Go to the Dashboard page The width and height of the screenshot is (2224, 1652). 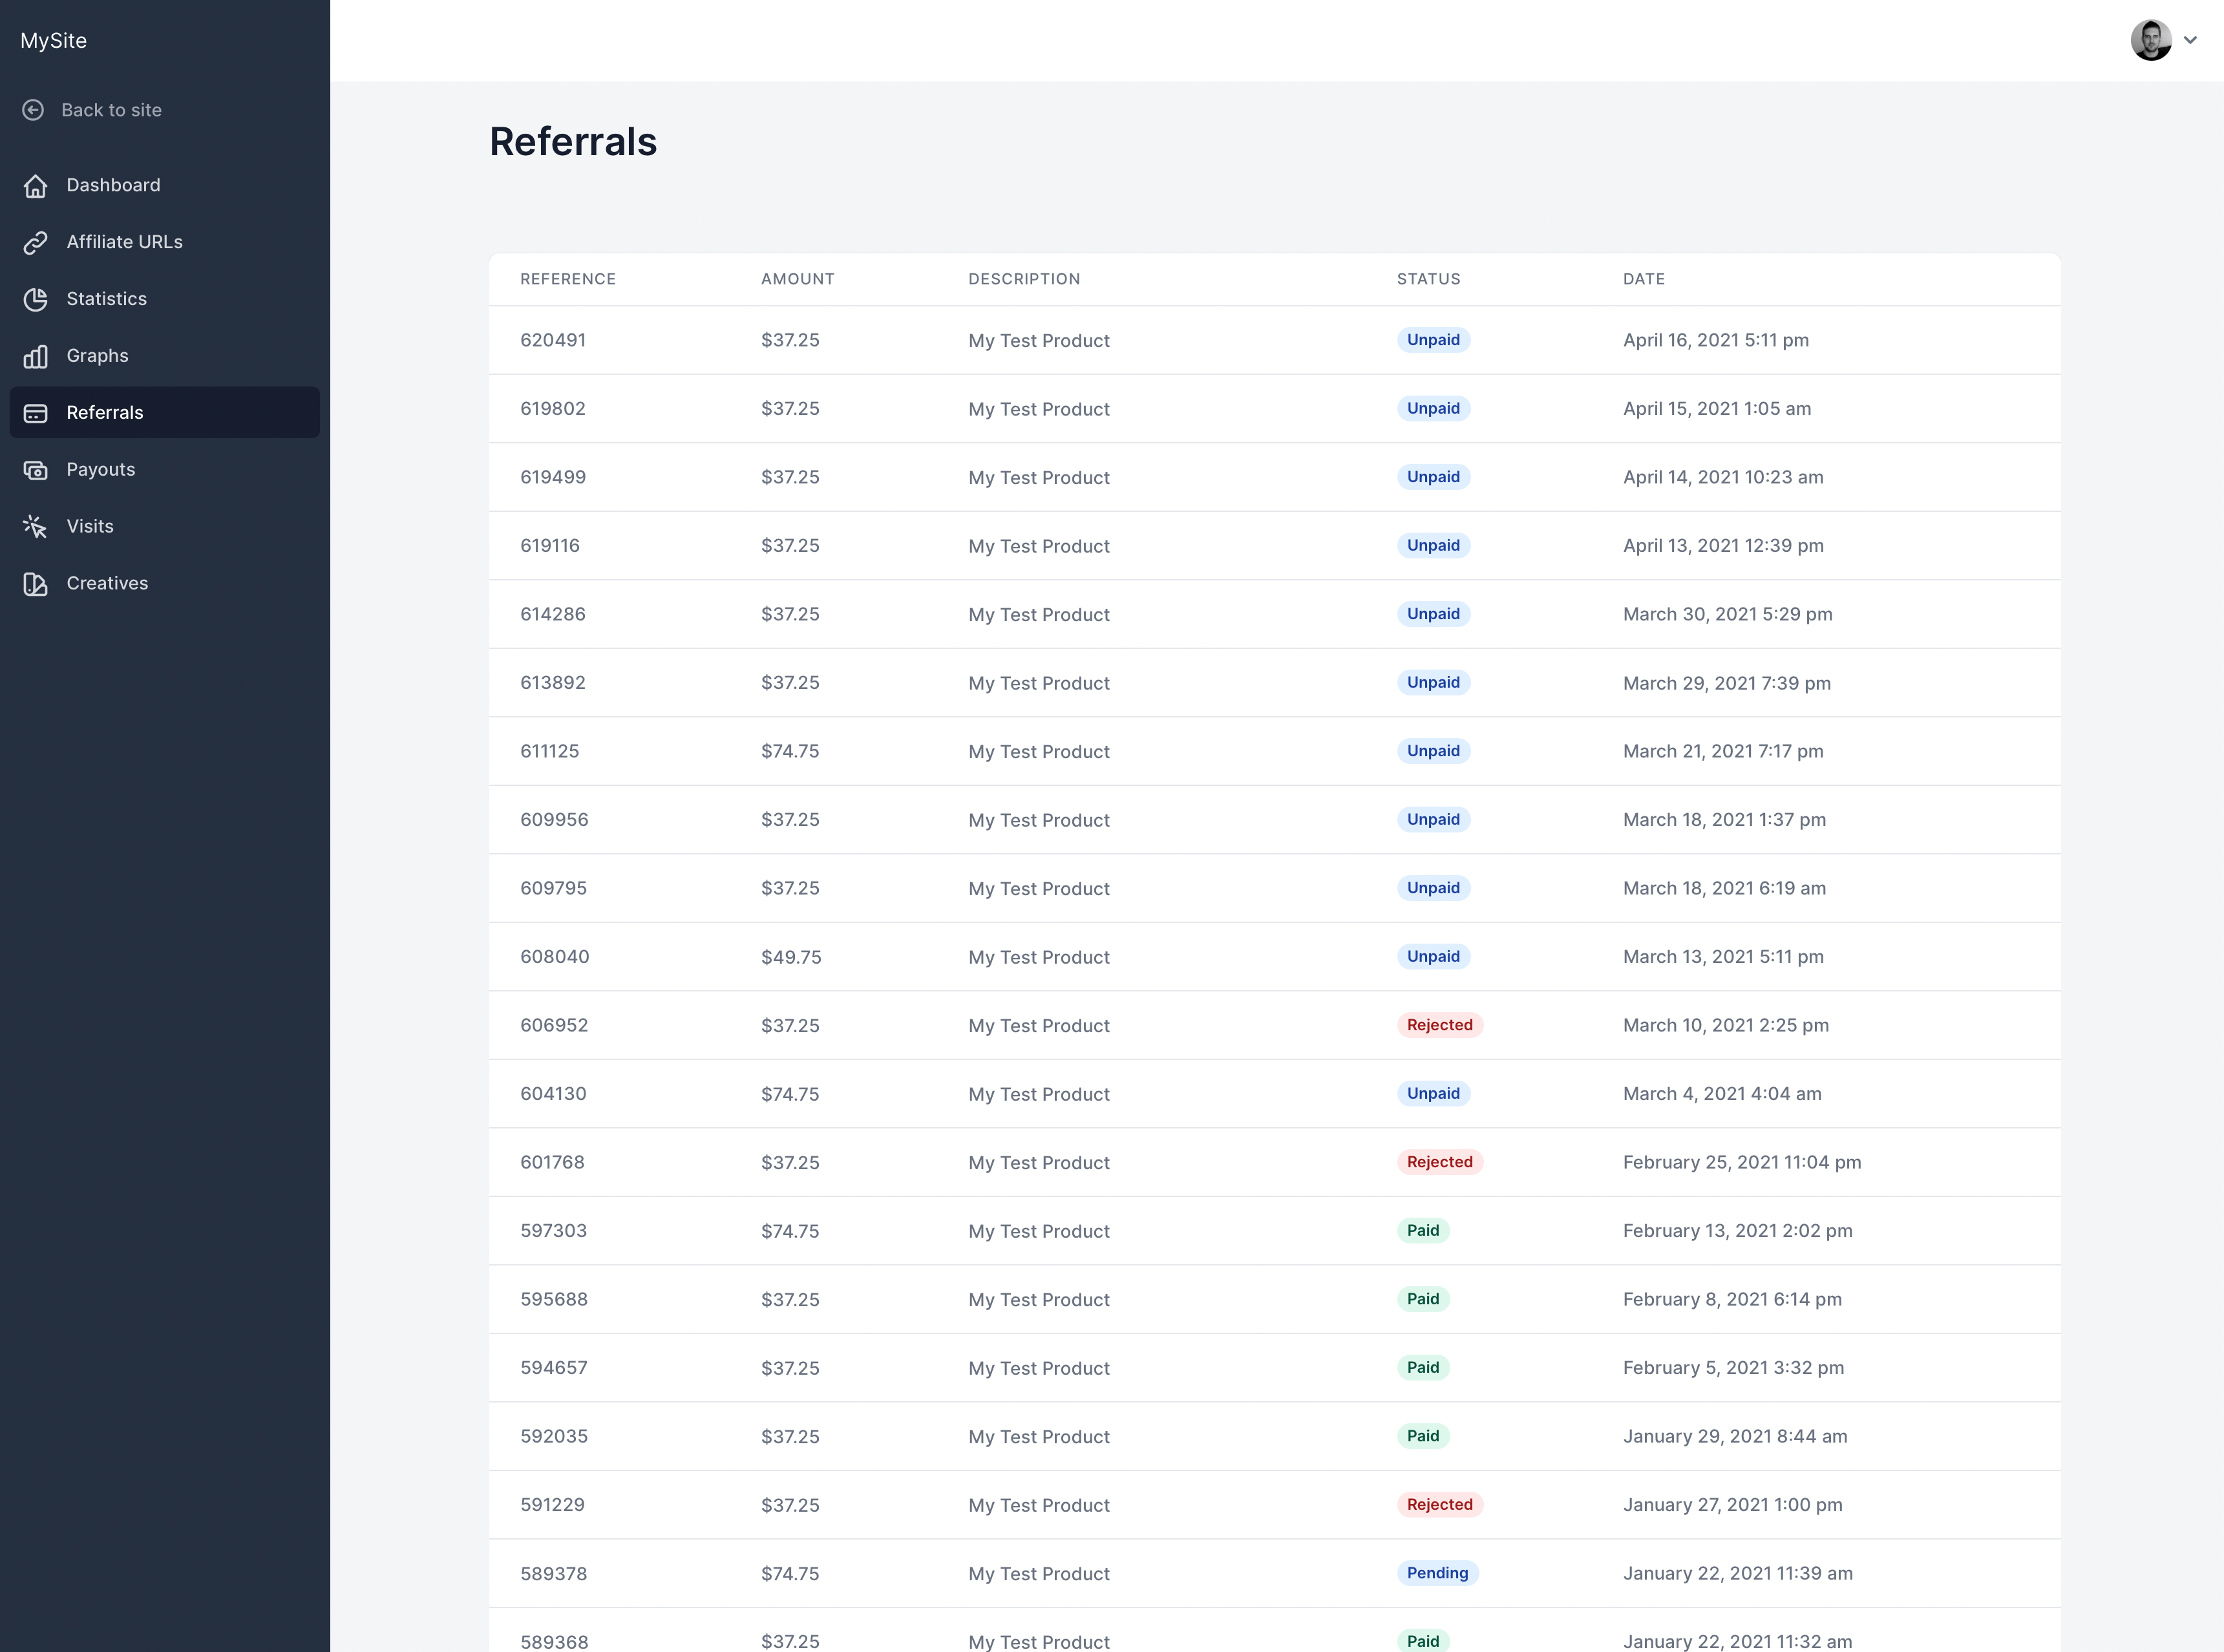click(x=165, y=185)
